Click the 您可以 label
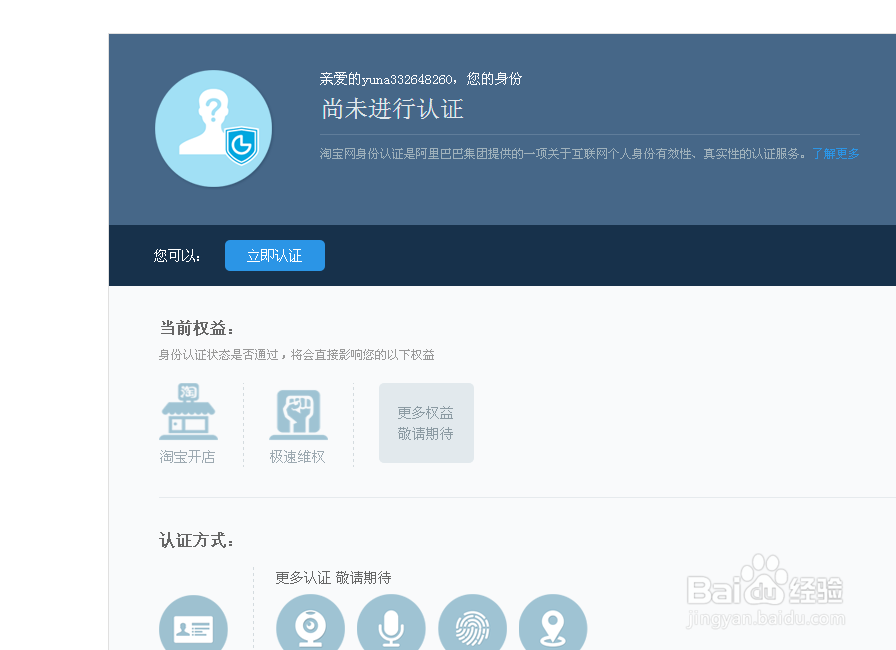Image resolution: width=896 pixels, height=650 pixels. (177, 256)
